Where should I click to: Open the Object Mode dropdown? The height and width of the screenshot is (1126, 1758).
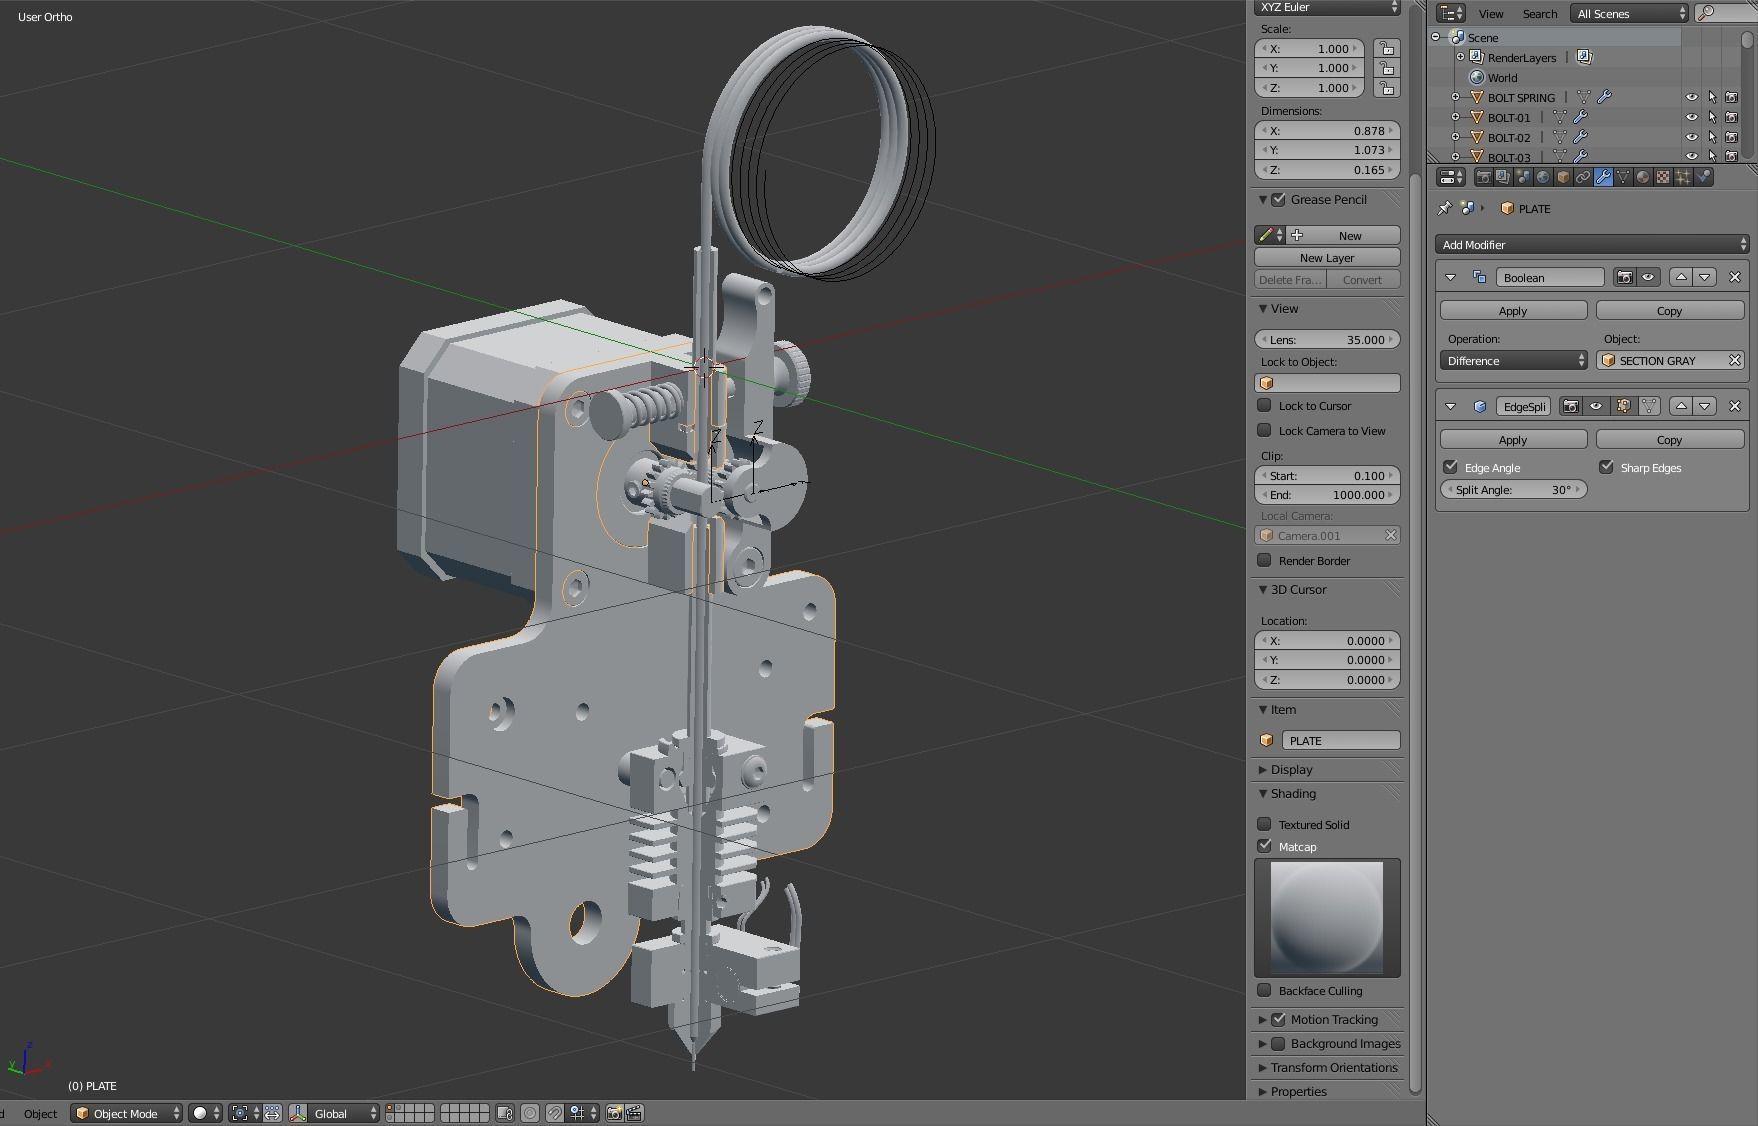point(127,1113)
